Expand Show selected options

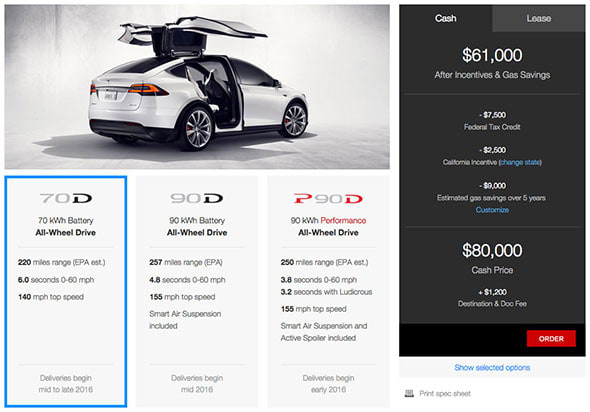pyautogui.click(x=492, y=367)
